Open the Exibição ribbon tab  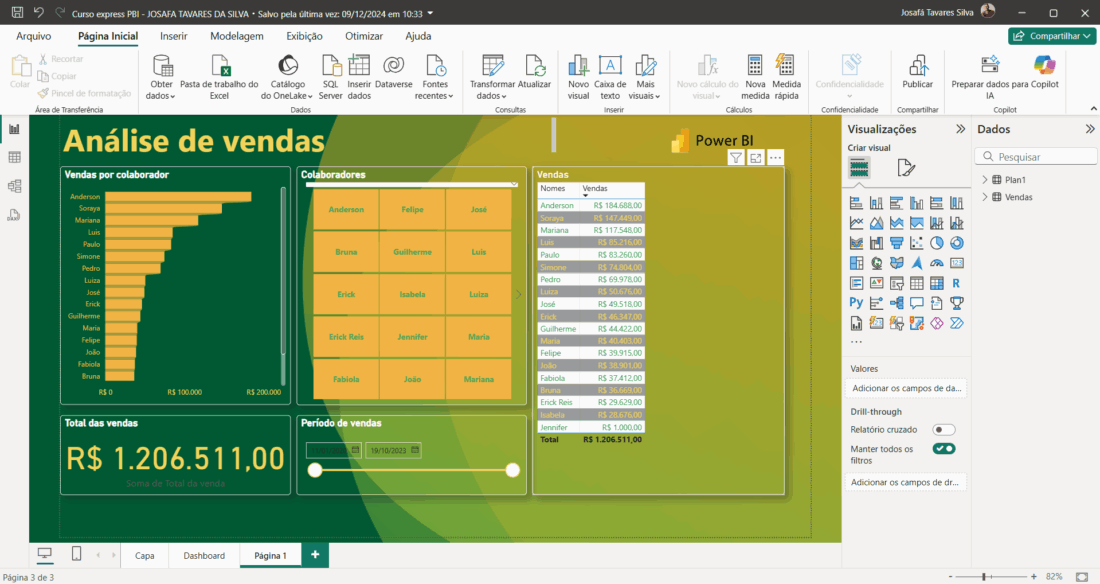pos(304,36)
